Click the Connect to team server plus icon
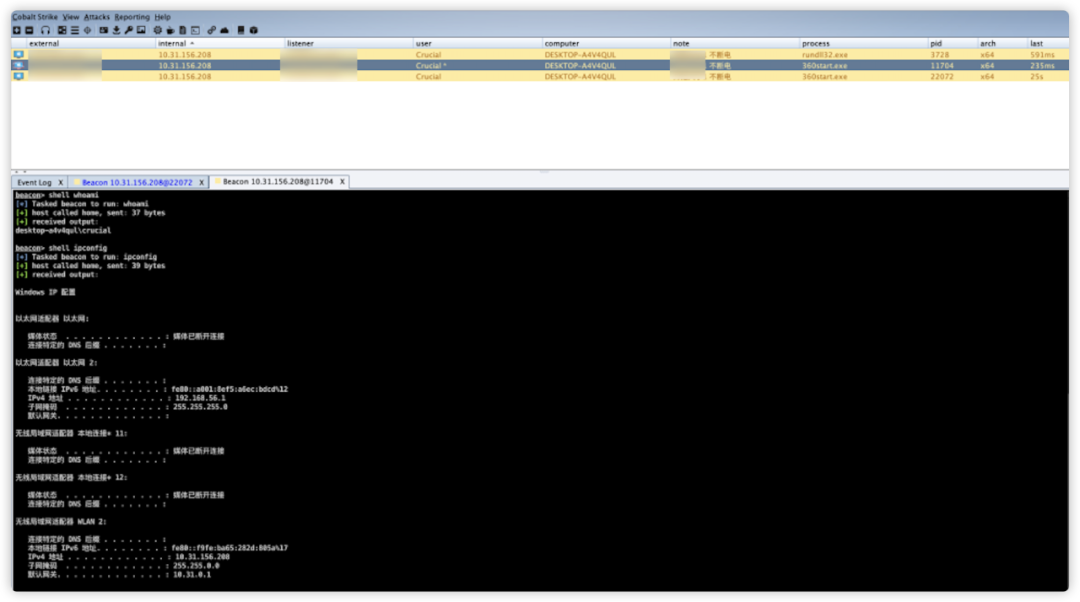Image resolution: width=1080 pixels, height=602 pixels. pos(17,30)
